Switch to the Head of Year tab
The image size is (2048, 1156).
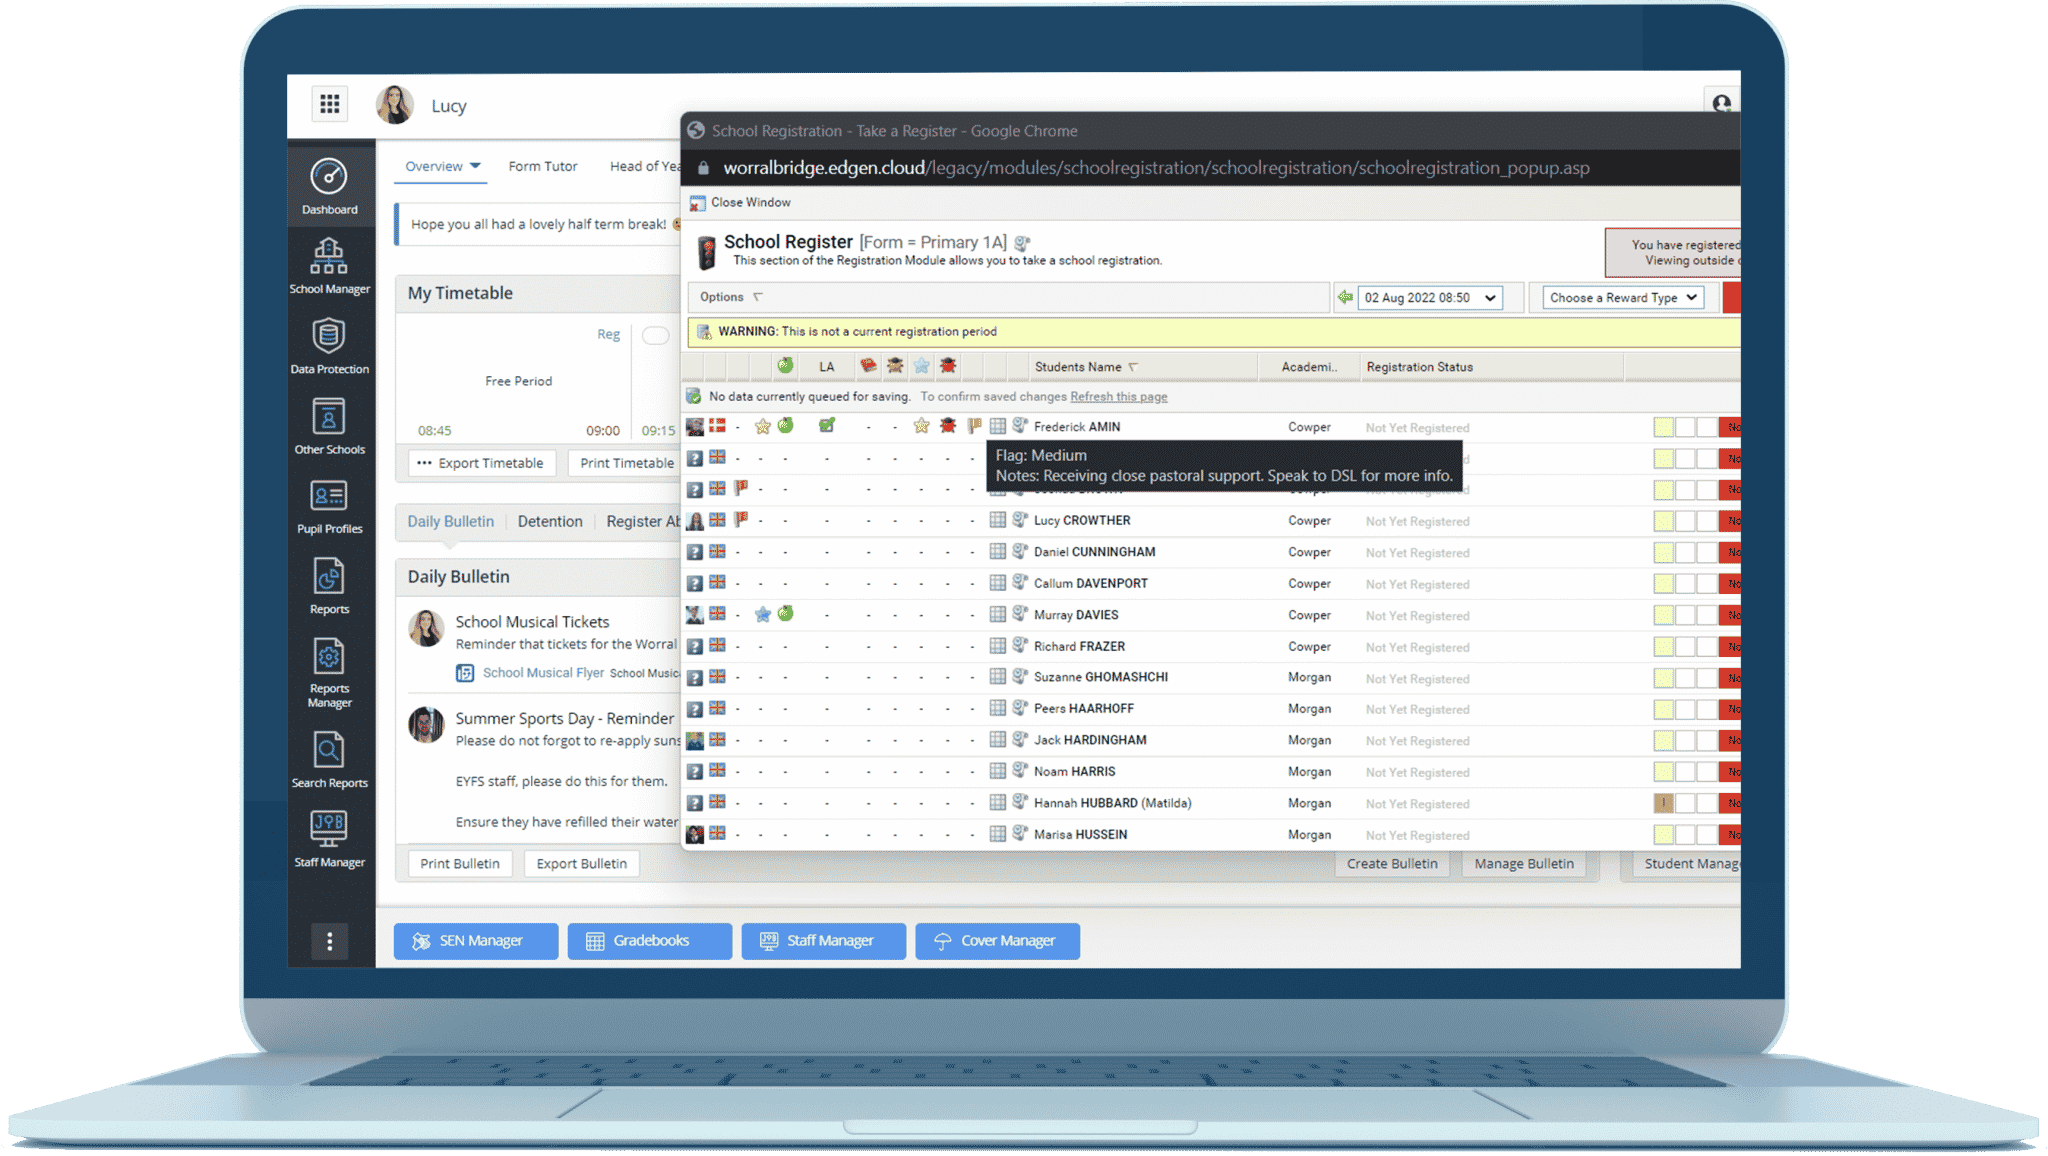644,166
